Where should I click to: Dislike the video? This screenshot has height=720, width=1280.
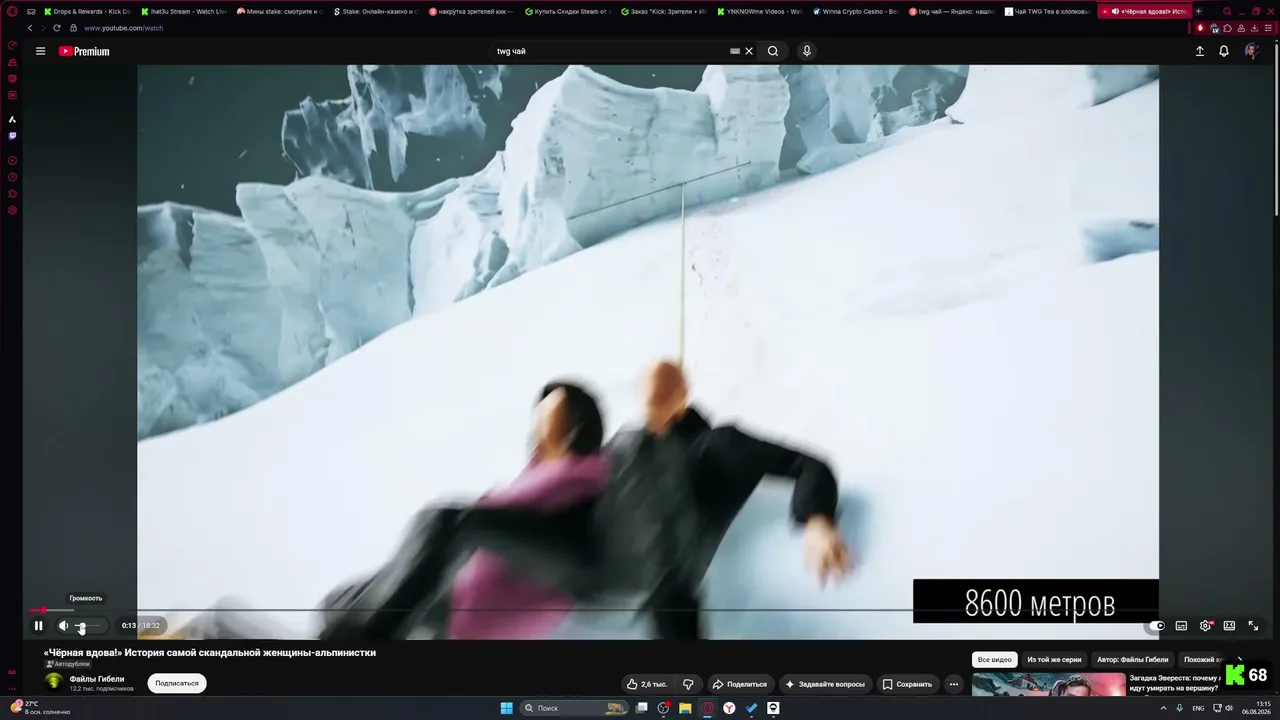pos(688,684)
